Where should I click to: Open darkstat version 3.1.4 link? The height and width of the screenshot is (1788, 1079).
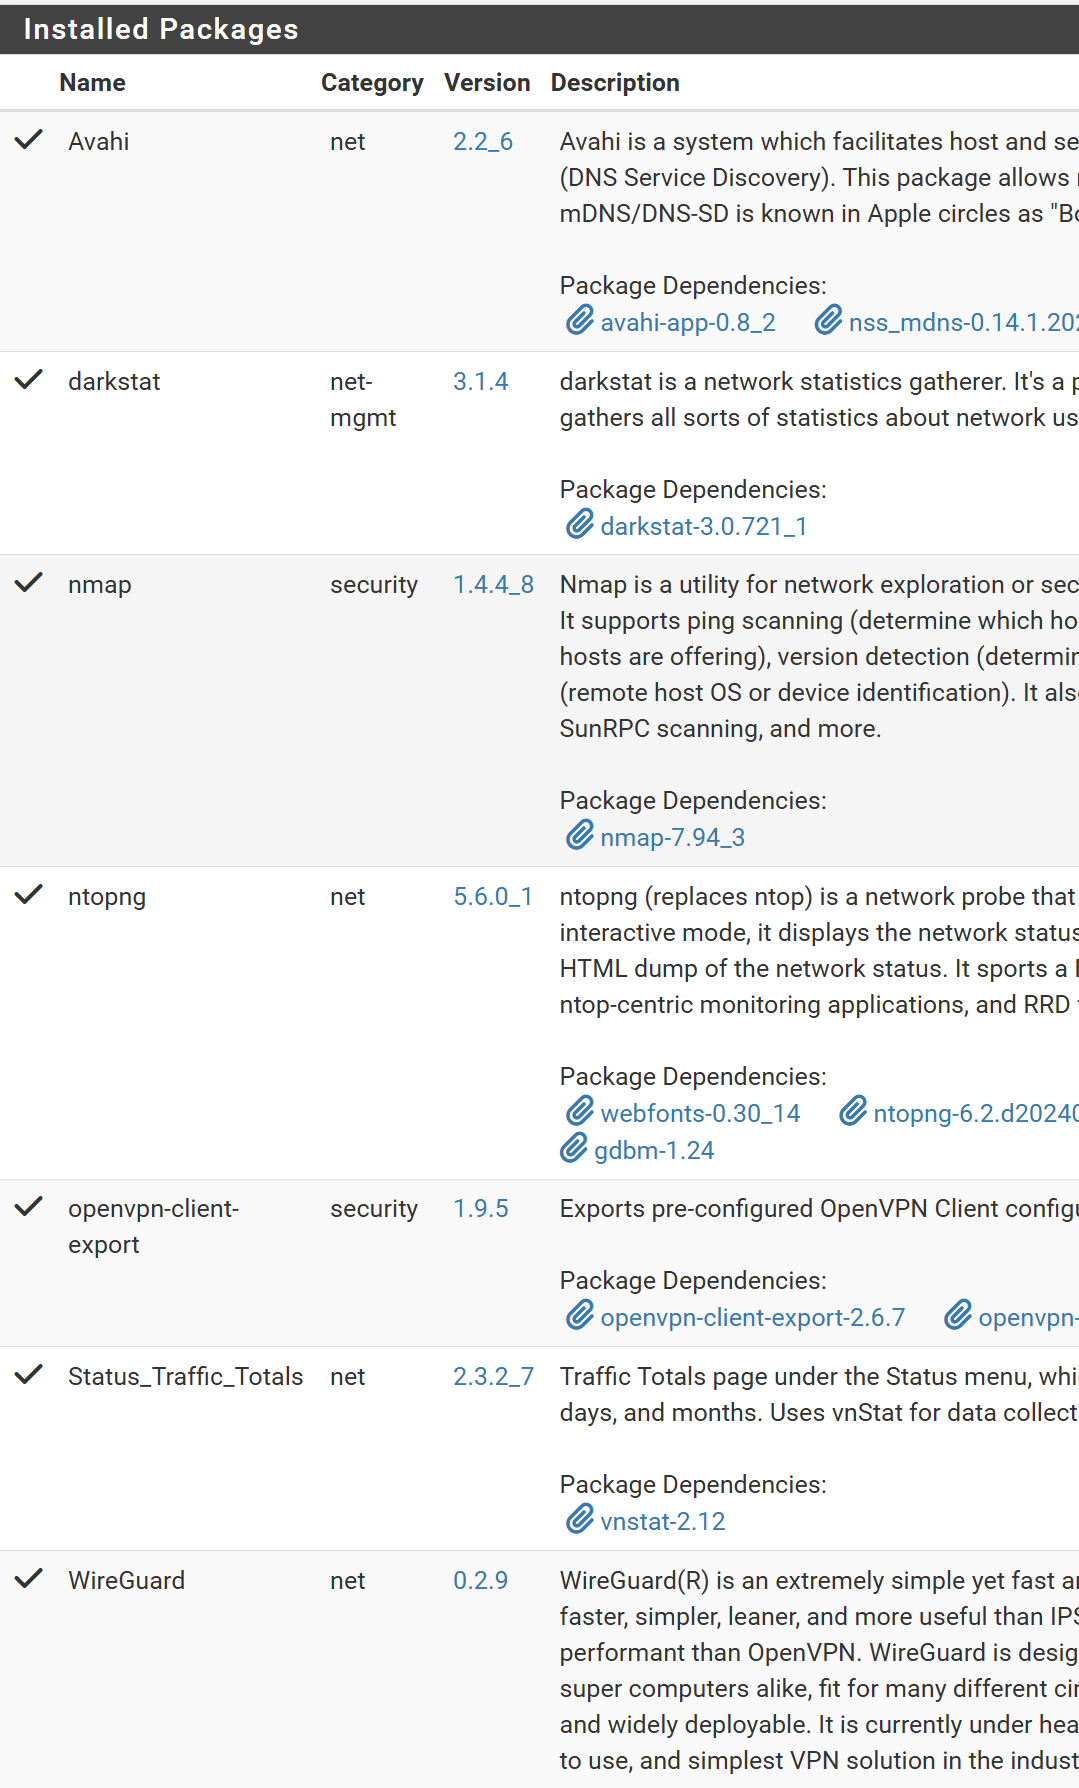[x=480, y=382]
